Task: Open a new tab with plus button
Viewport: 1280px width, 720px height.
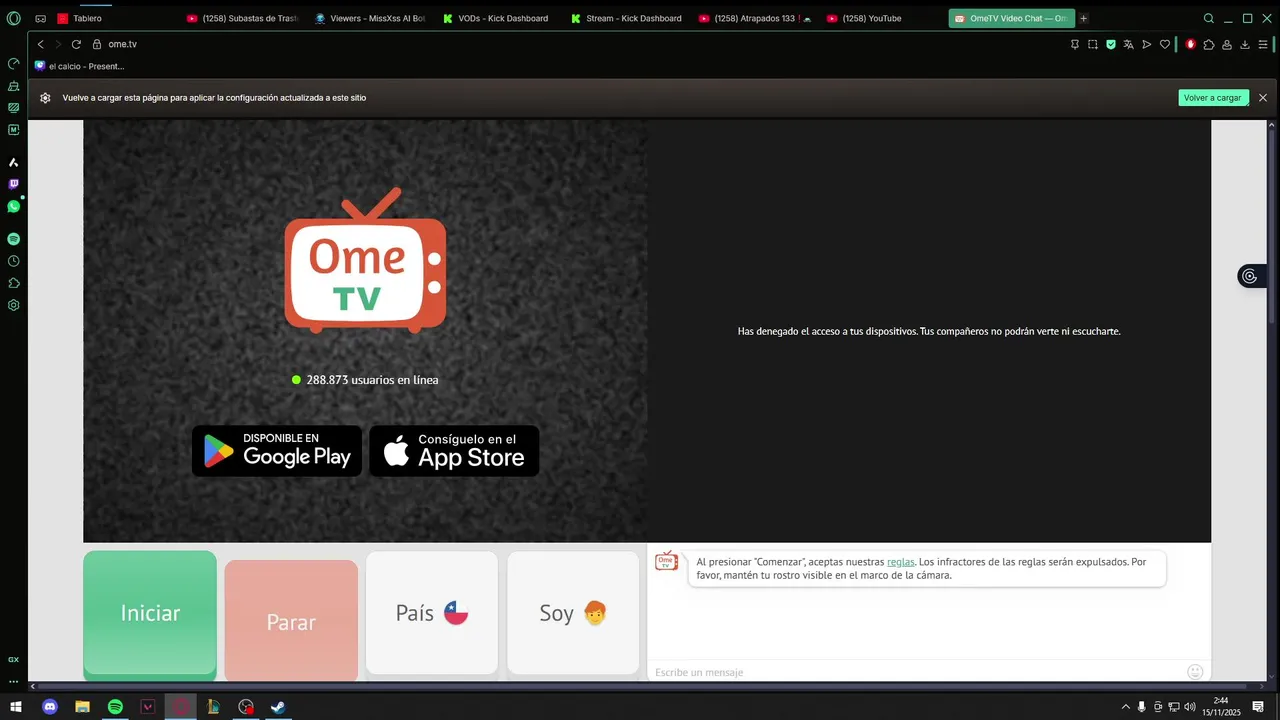Action: (x=1083, y=18)
